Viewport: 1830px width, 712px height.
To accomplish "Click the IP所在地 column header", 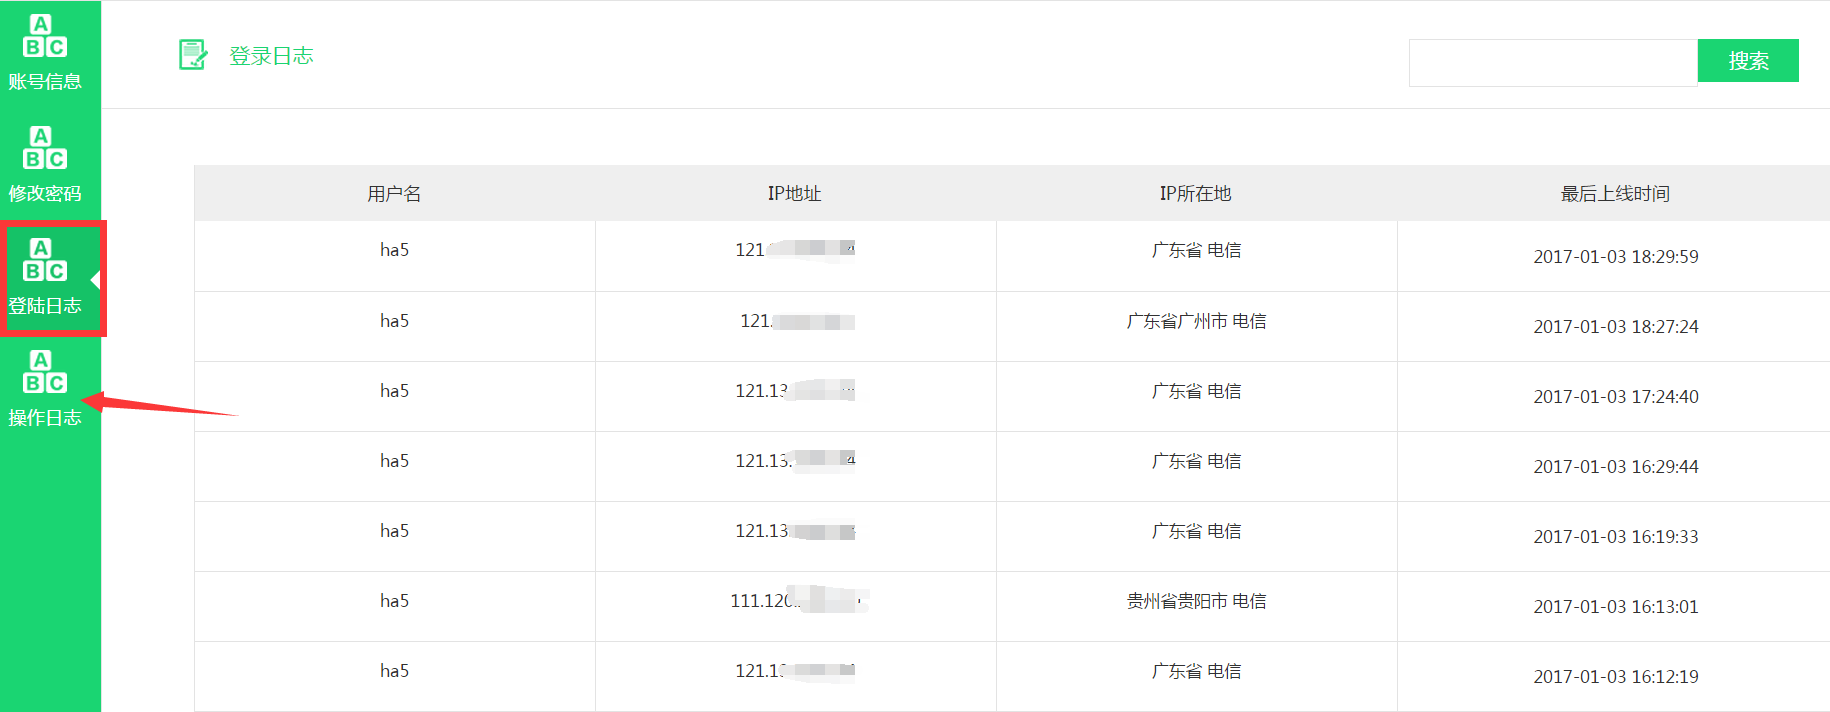I will [1195, 194].
